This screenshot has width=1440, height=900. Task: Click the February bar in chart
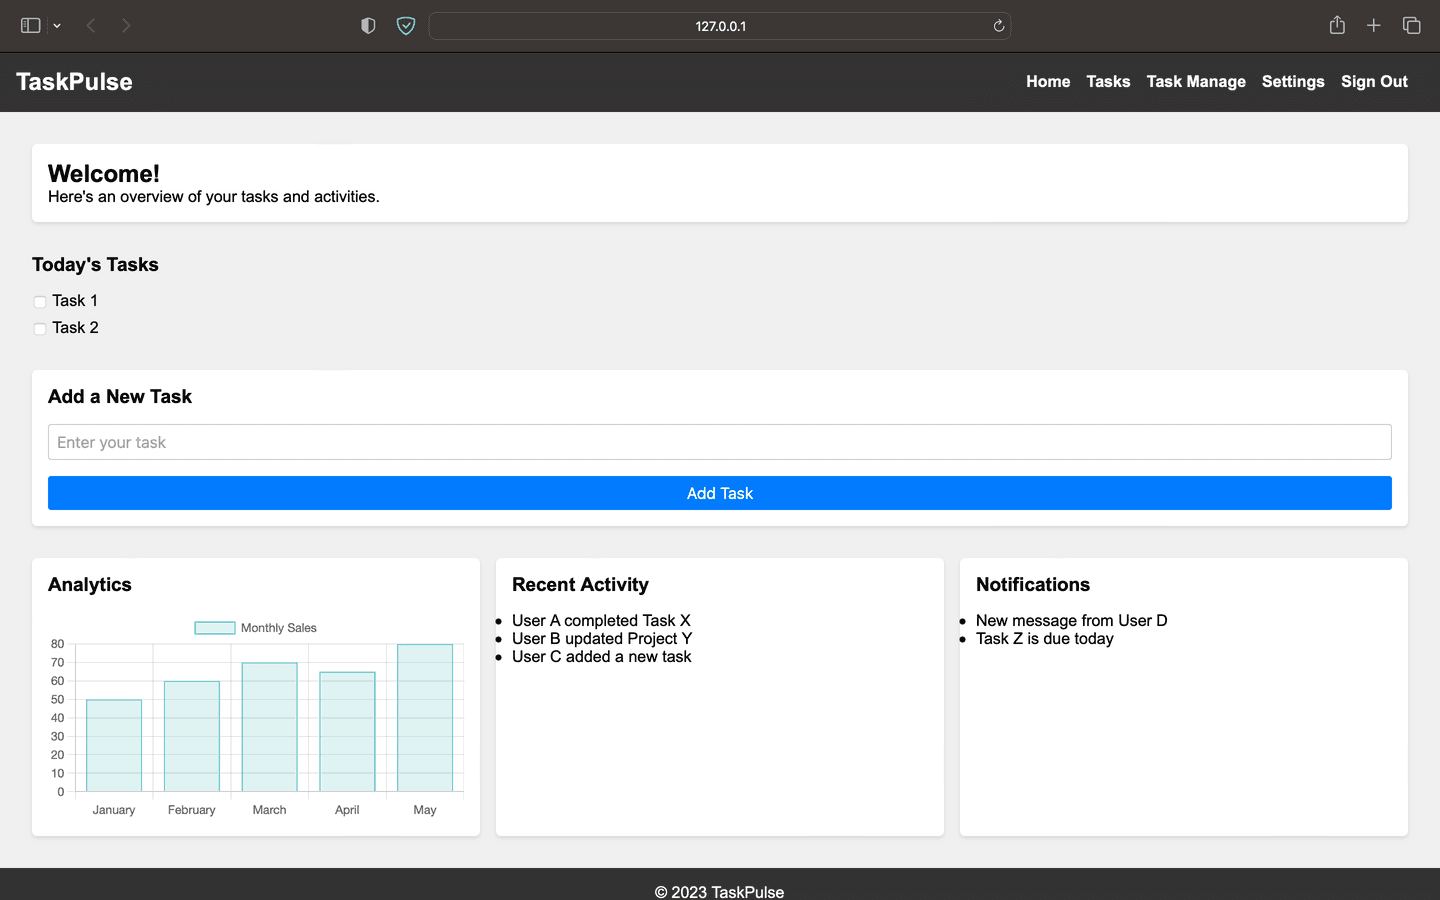(x=192, y=737)
